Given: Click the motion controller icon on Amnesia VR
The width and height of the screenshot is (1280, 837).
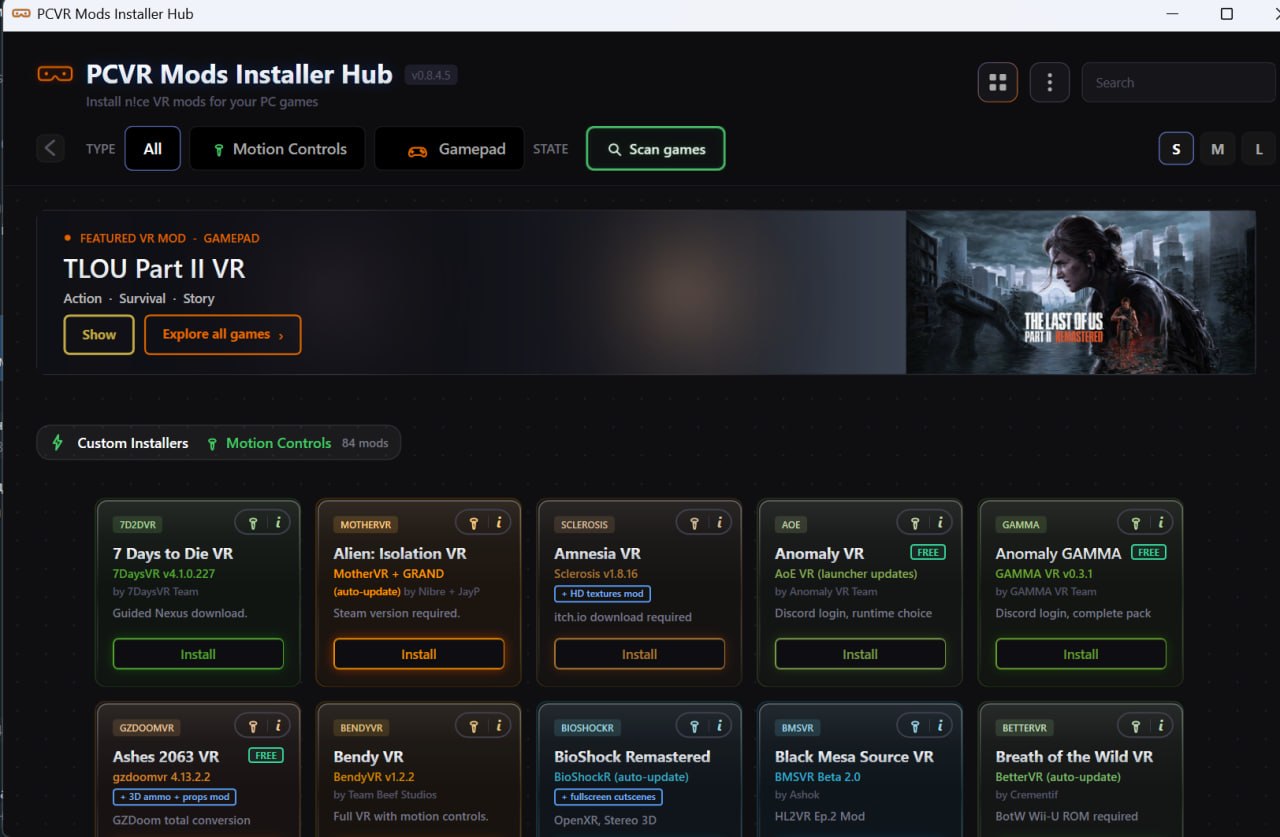Looking at the screenshot, I should 694,522.
